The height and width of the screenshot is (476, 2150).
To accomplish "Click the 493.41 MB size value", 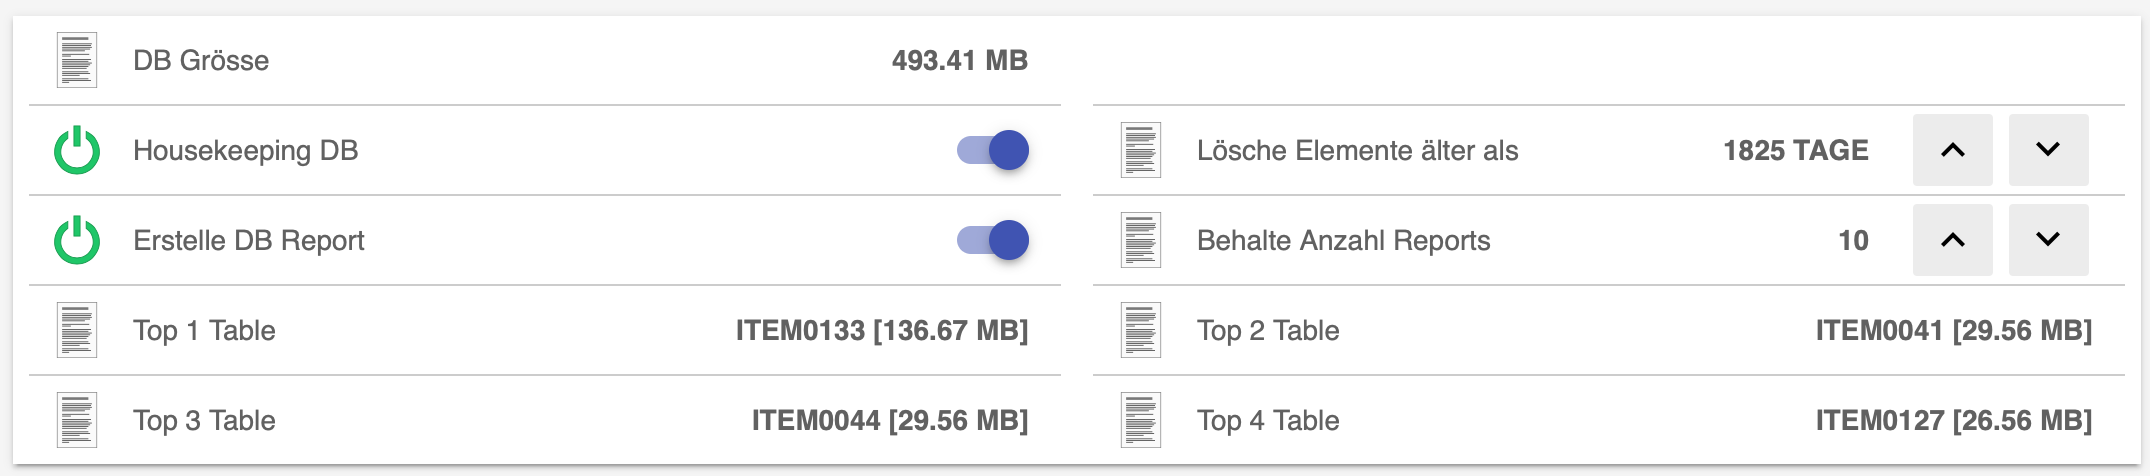I will coord(959,60).
